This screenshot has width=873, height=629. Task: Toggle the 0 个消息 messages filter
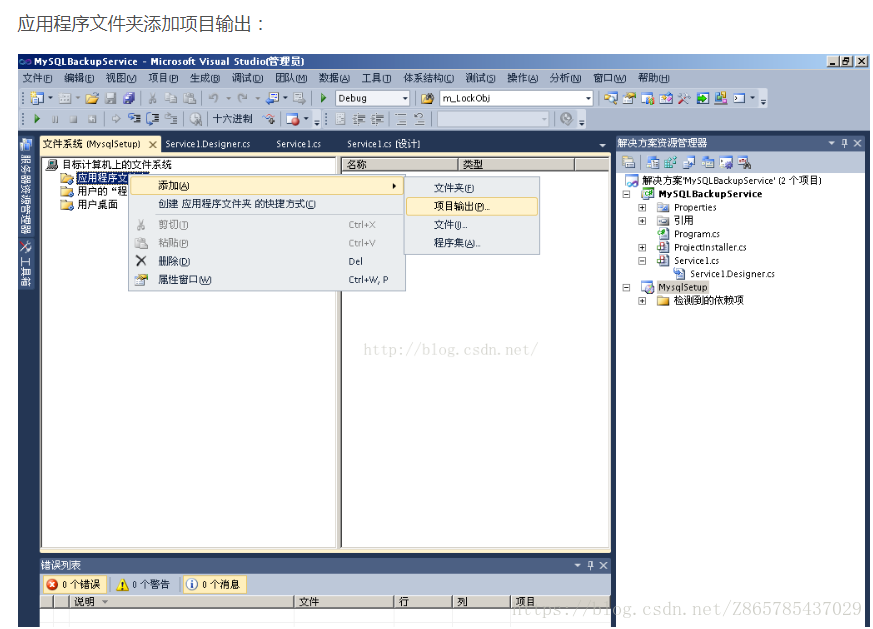point(214,584)
